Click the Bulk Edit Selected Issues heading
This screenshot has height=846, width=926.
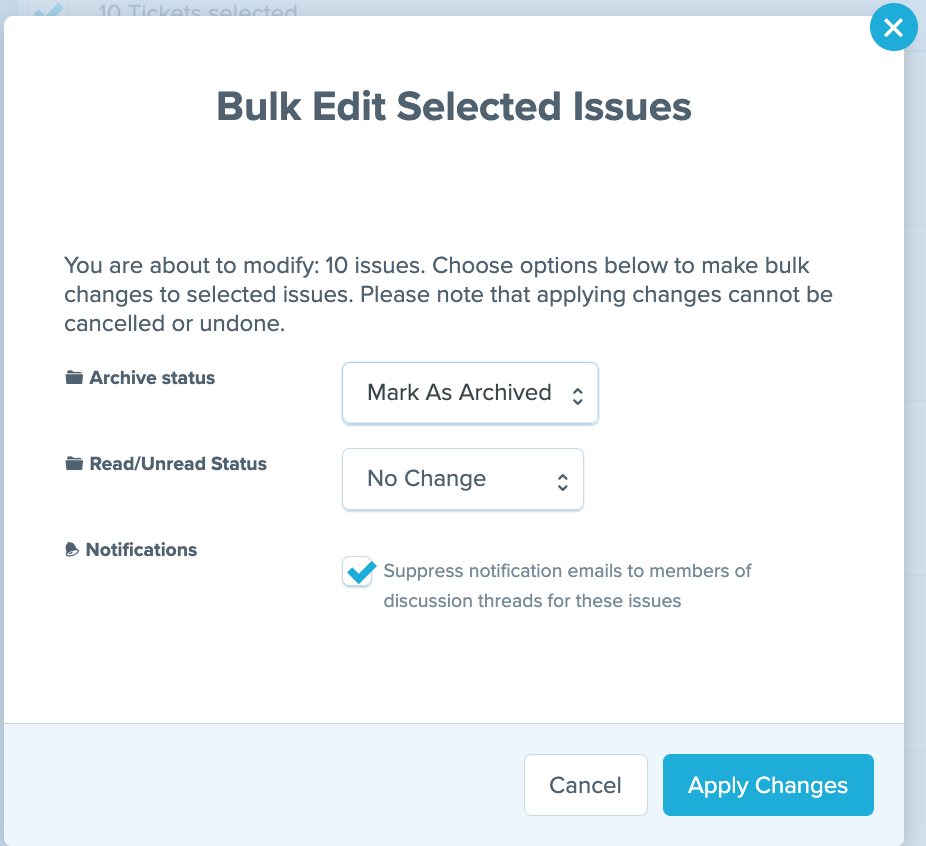454,106
